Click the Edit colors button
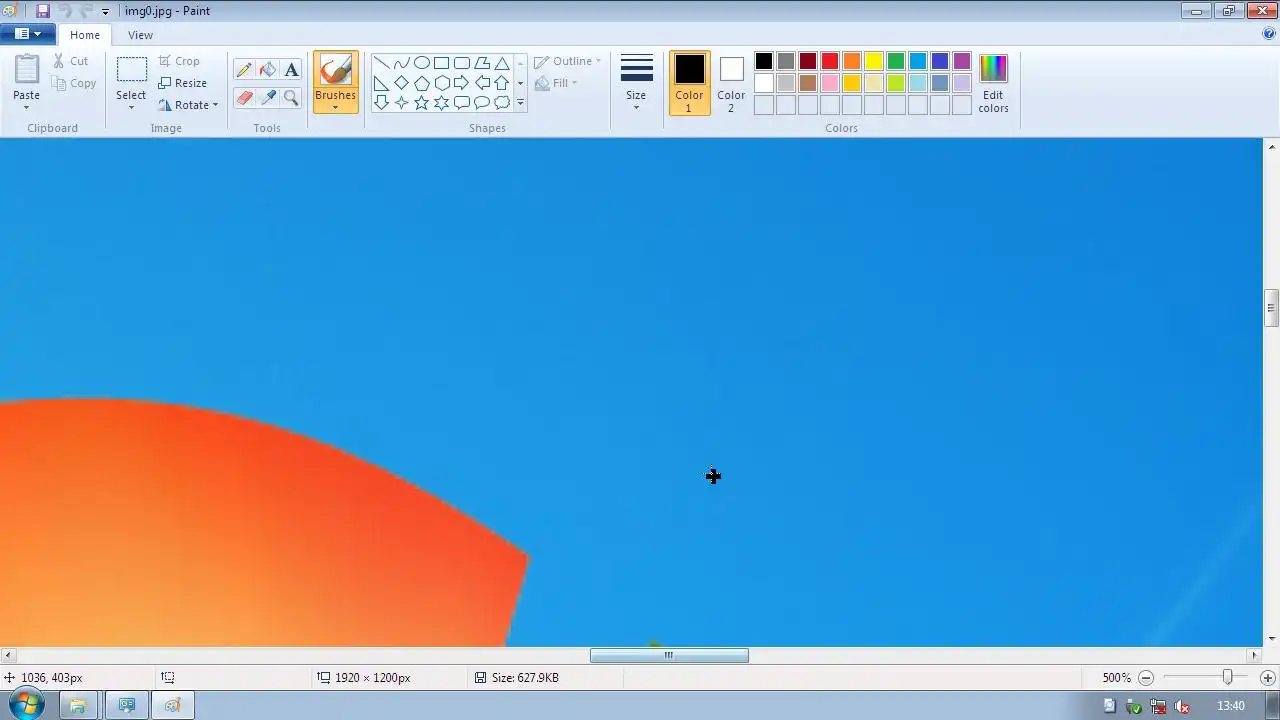This screenshot has height=720, width=1280. pyautogui.click(x=993, y=84)
